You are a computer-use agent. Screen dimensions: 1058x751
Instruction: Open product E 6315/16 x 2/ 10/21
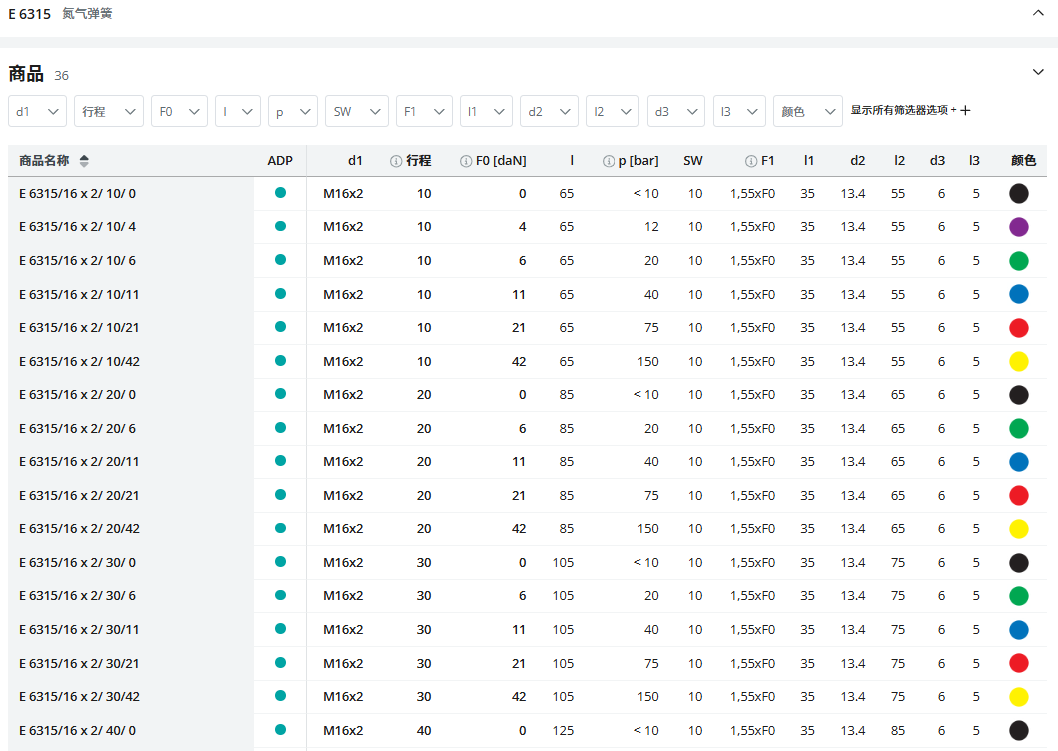pos(79,327)
